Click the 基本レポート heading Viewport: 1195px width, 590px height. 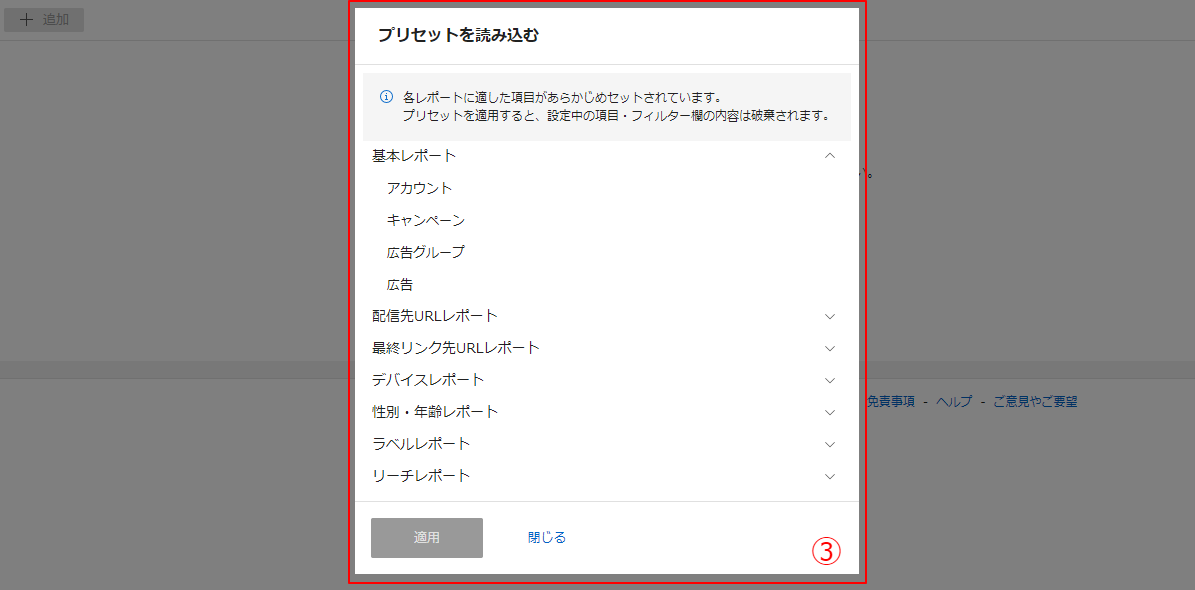414,156
